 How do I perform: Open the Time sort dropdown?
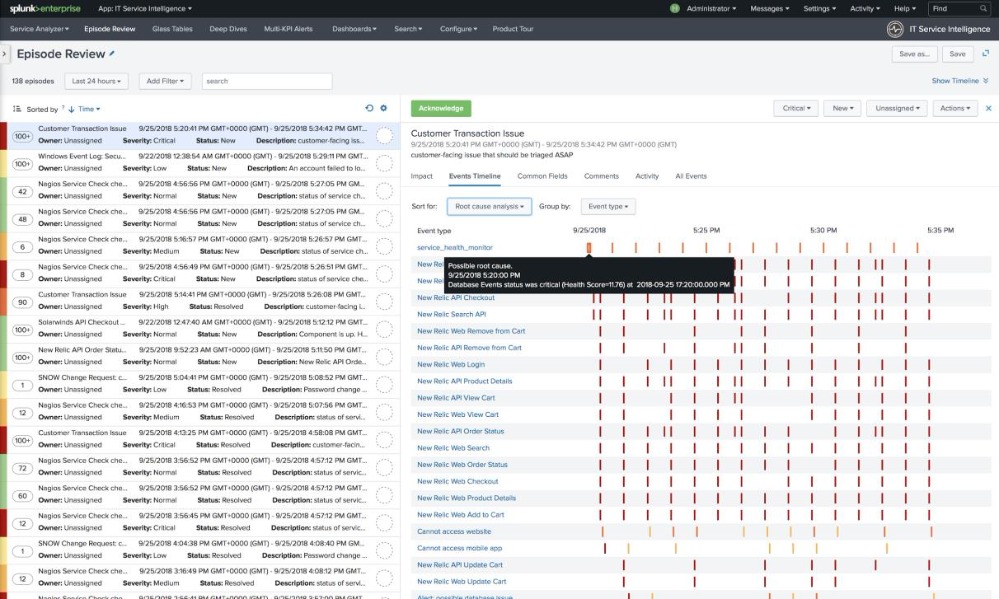(x=89, y=109)
